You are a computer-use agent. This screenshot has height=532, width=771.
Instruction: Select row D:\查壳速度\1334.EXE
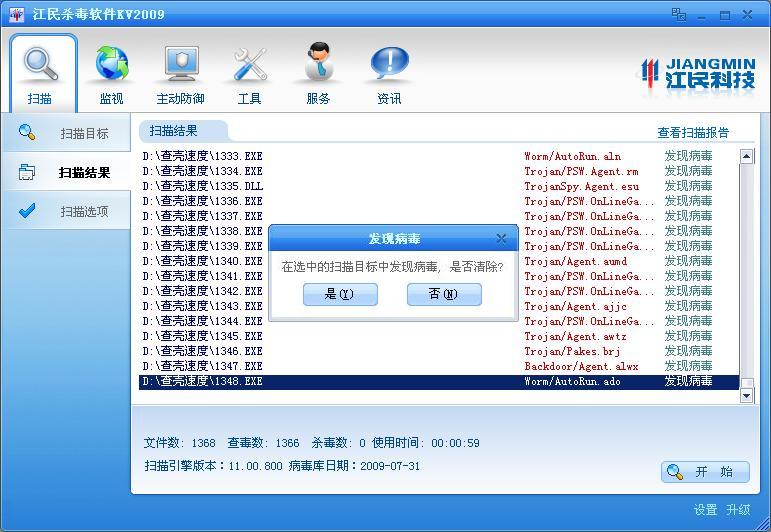(x=439, y=171)
